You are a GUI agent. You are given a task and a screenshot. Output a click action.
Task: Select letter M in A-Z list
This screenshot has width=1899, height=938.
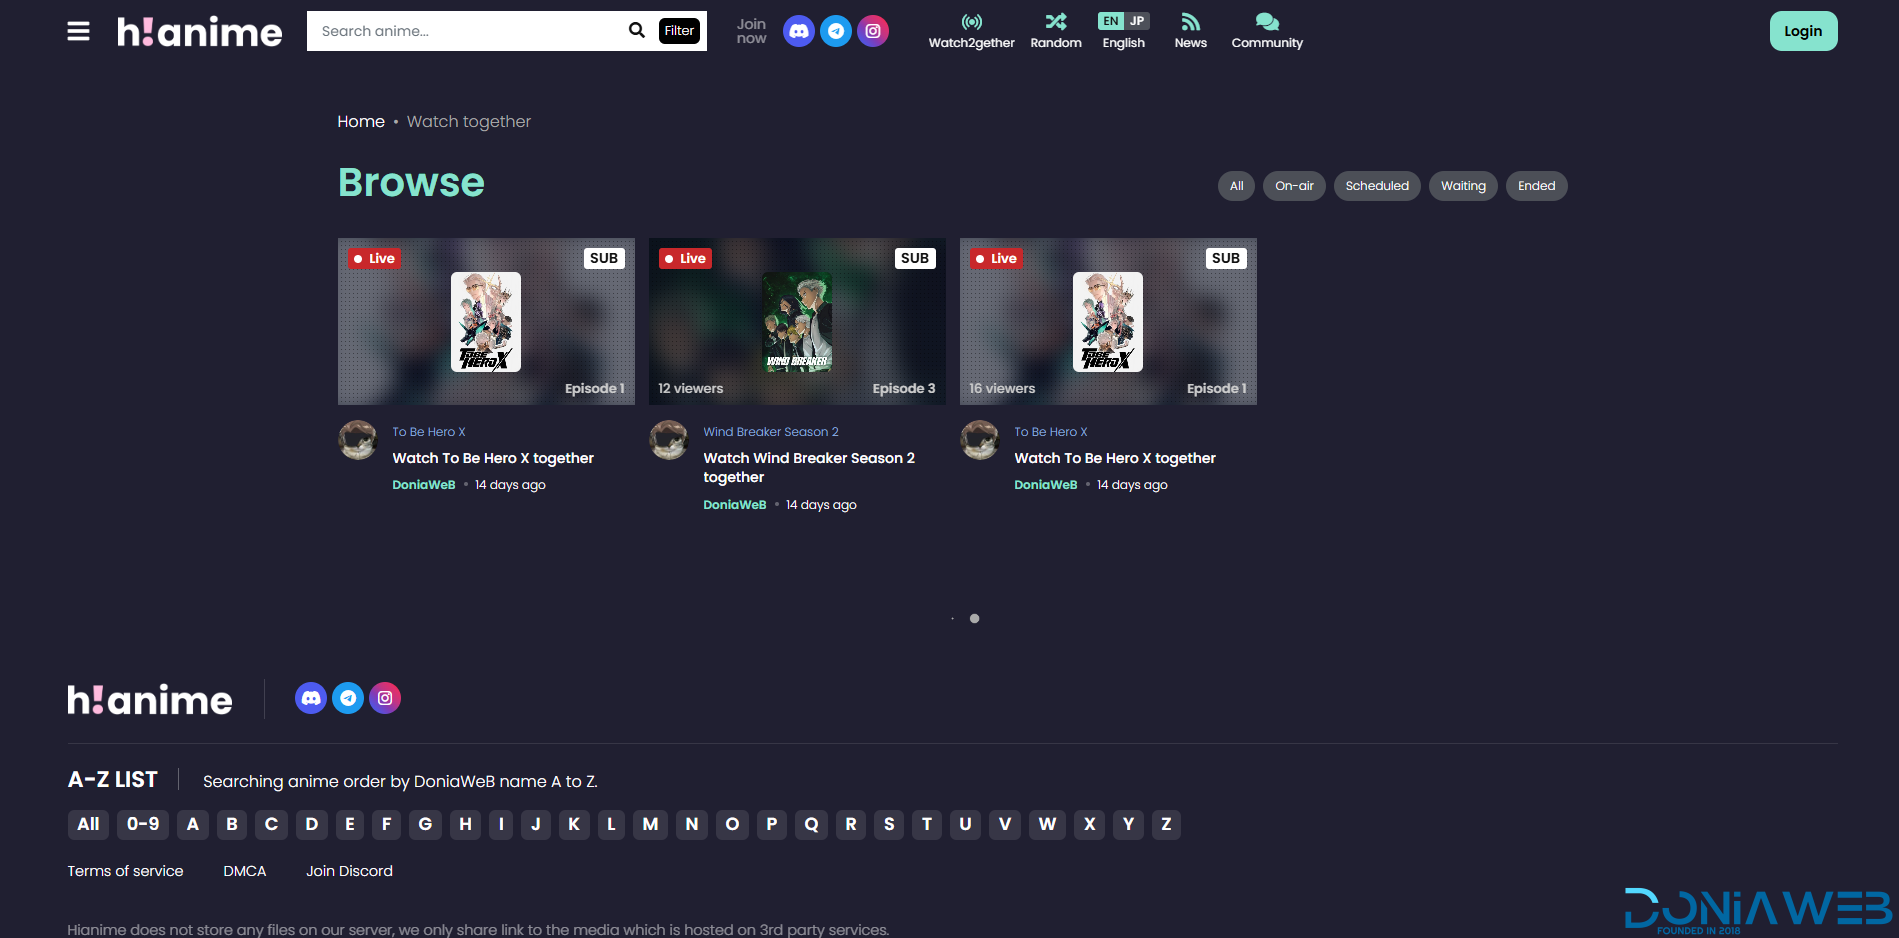click(650, 824)
